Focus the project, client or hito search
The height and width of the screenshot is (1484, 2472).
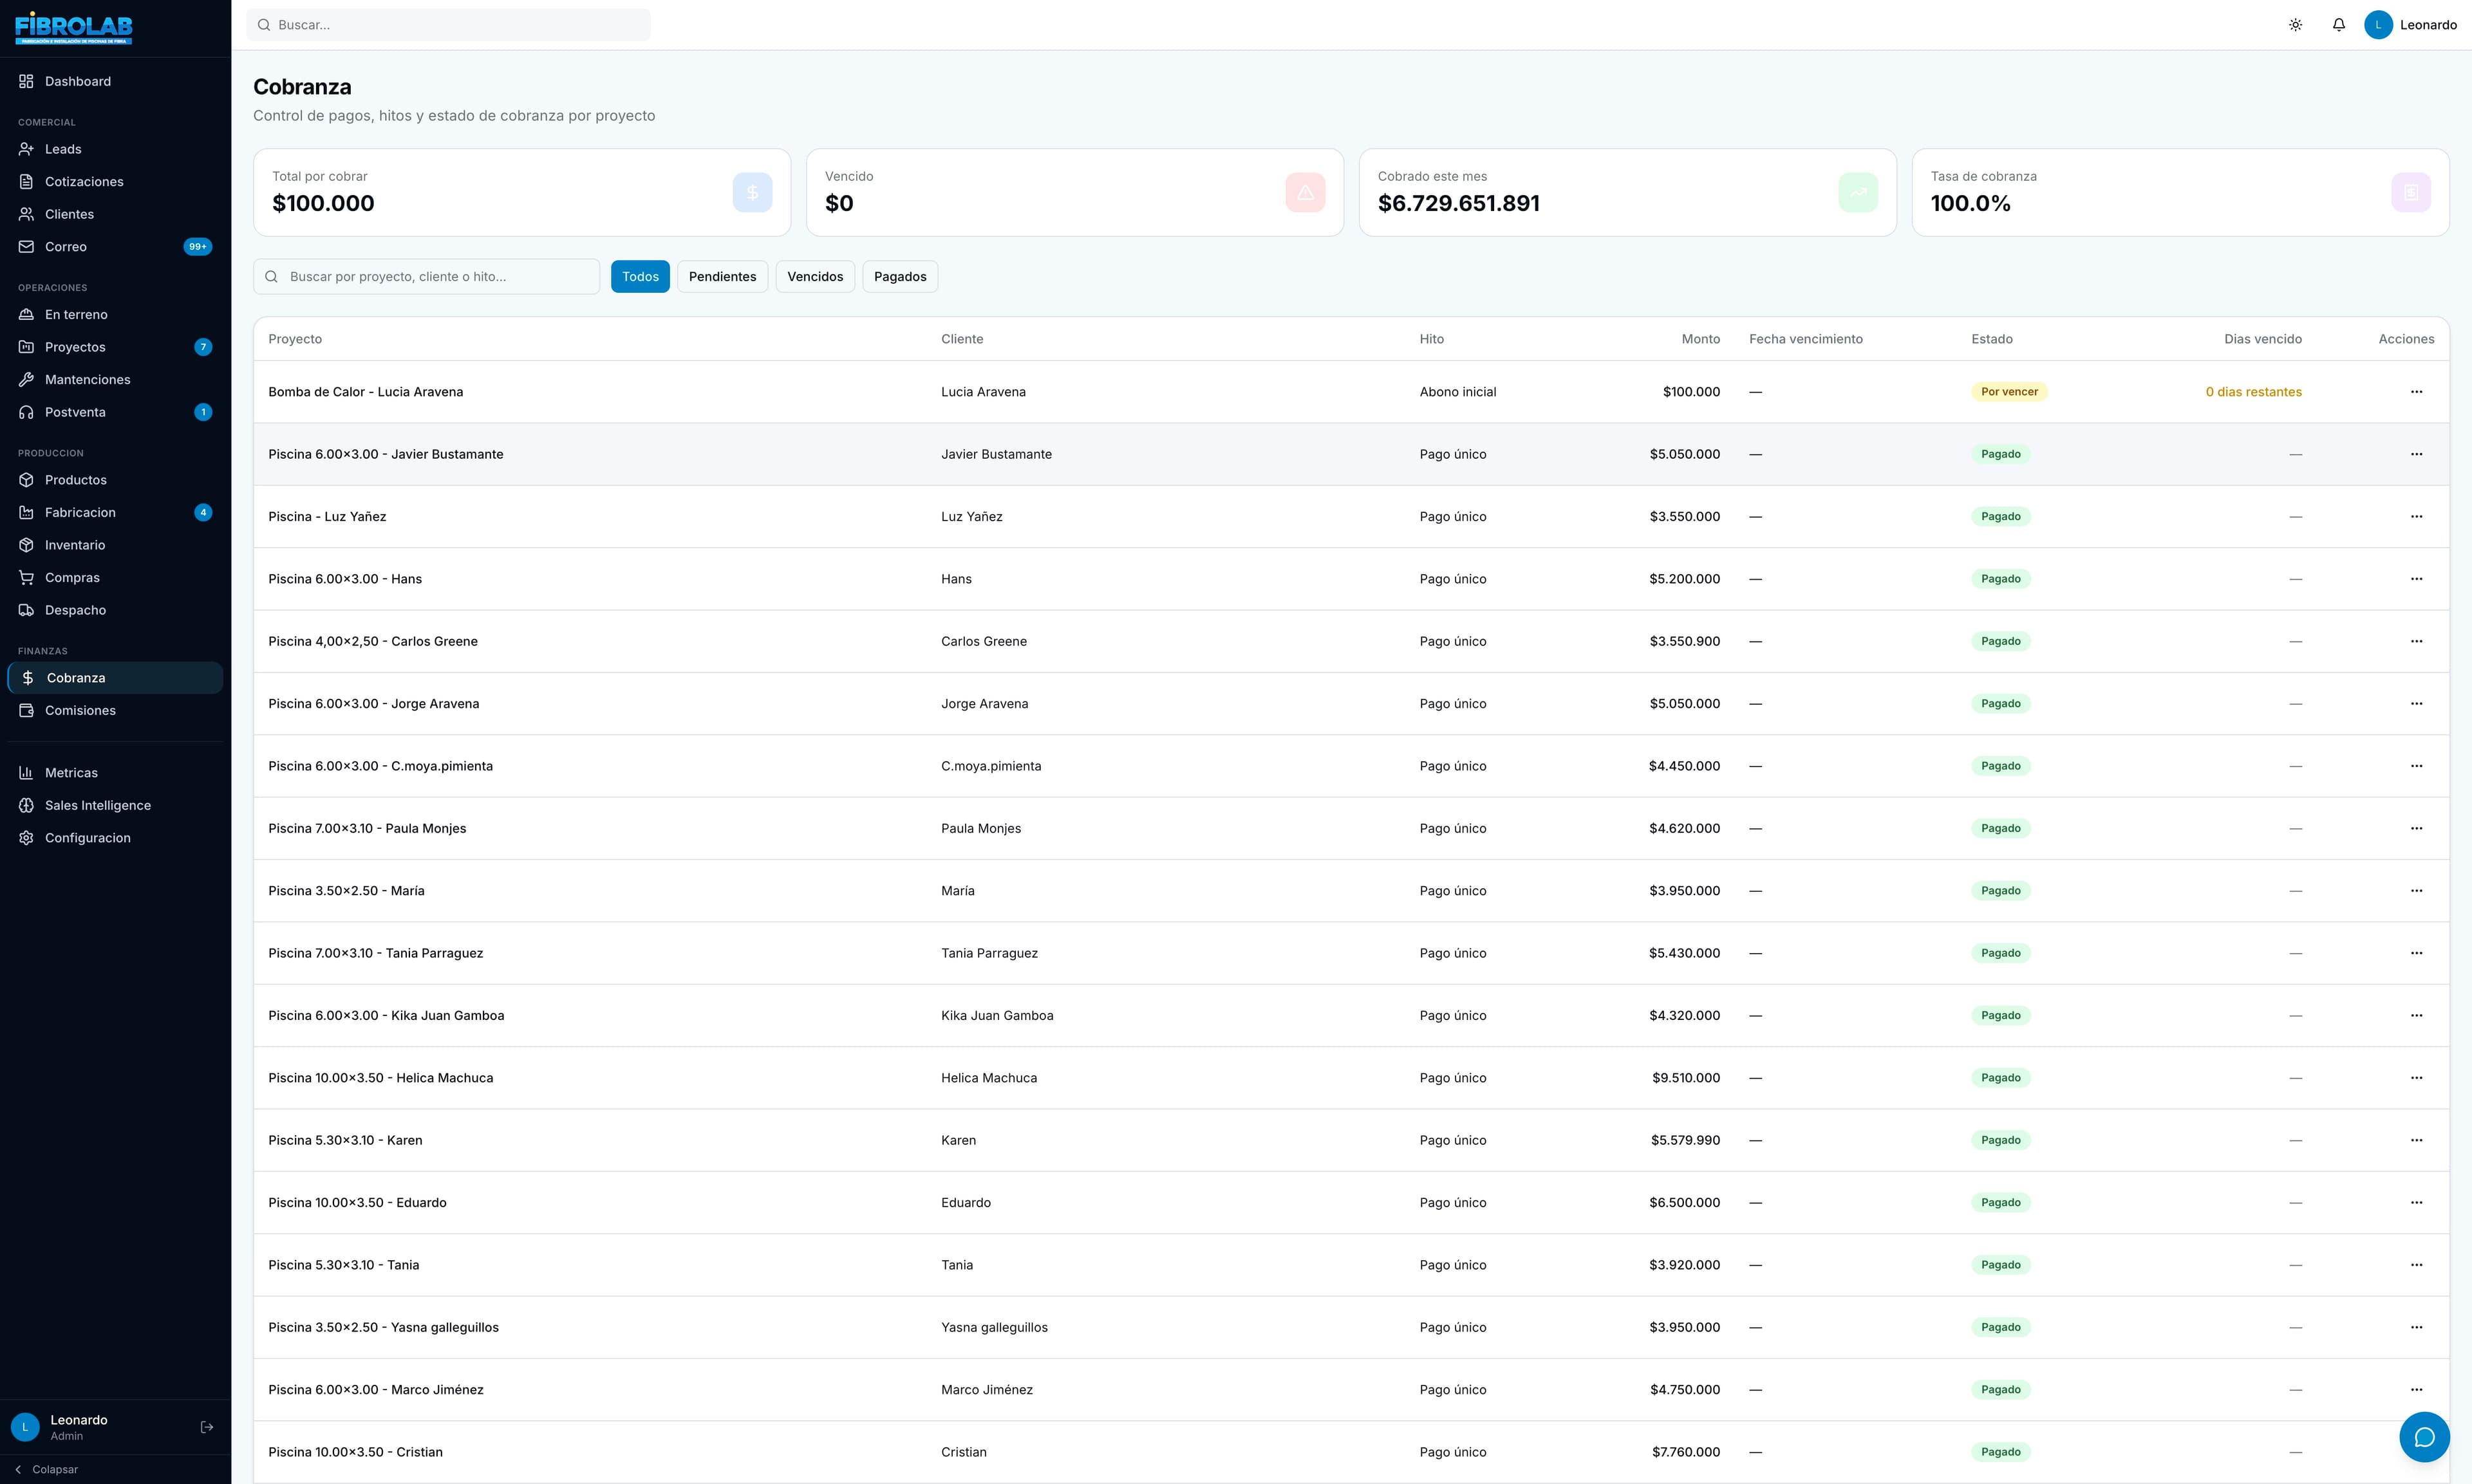(x=427, y=277)
